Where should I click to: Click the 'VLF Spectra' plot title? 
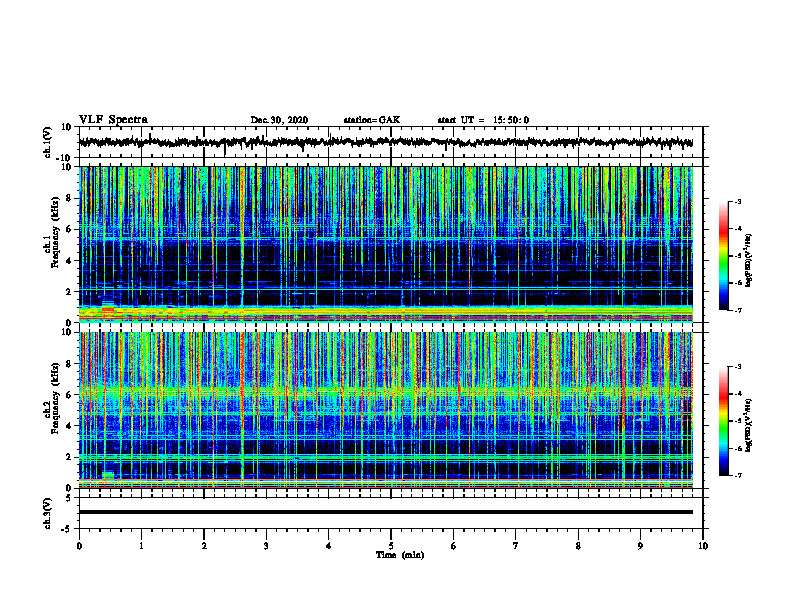(113, 120)
